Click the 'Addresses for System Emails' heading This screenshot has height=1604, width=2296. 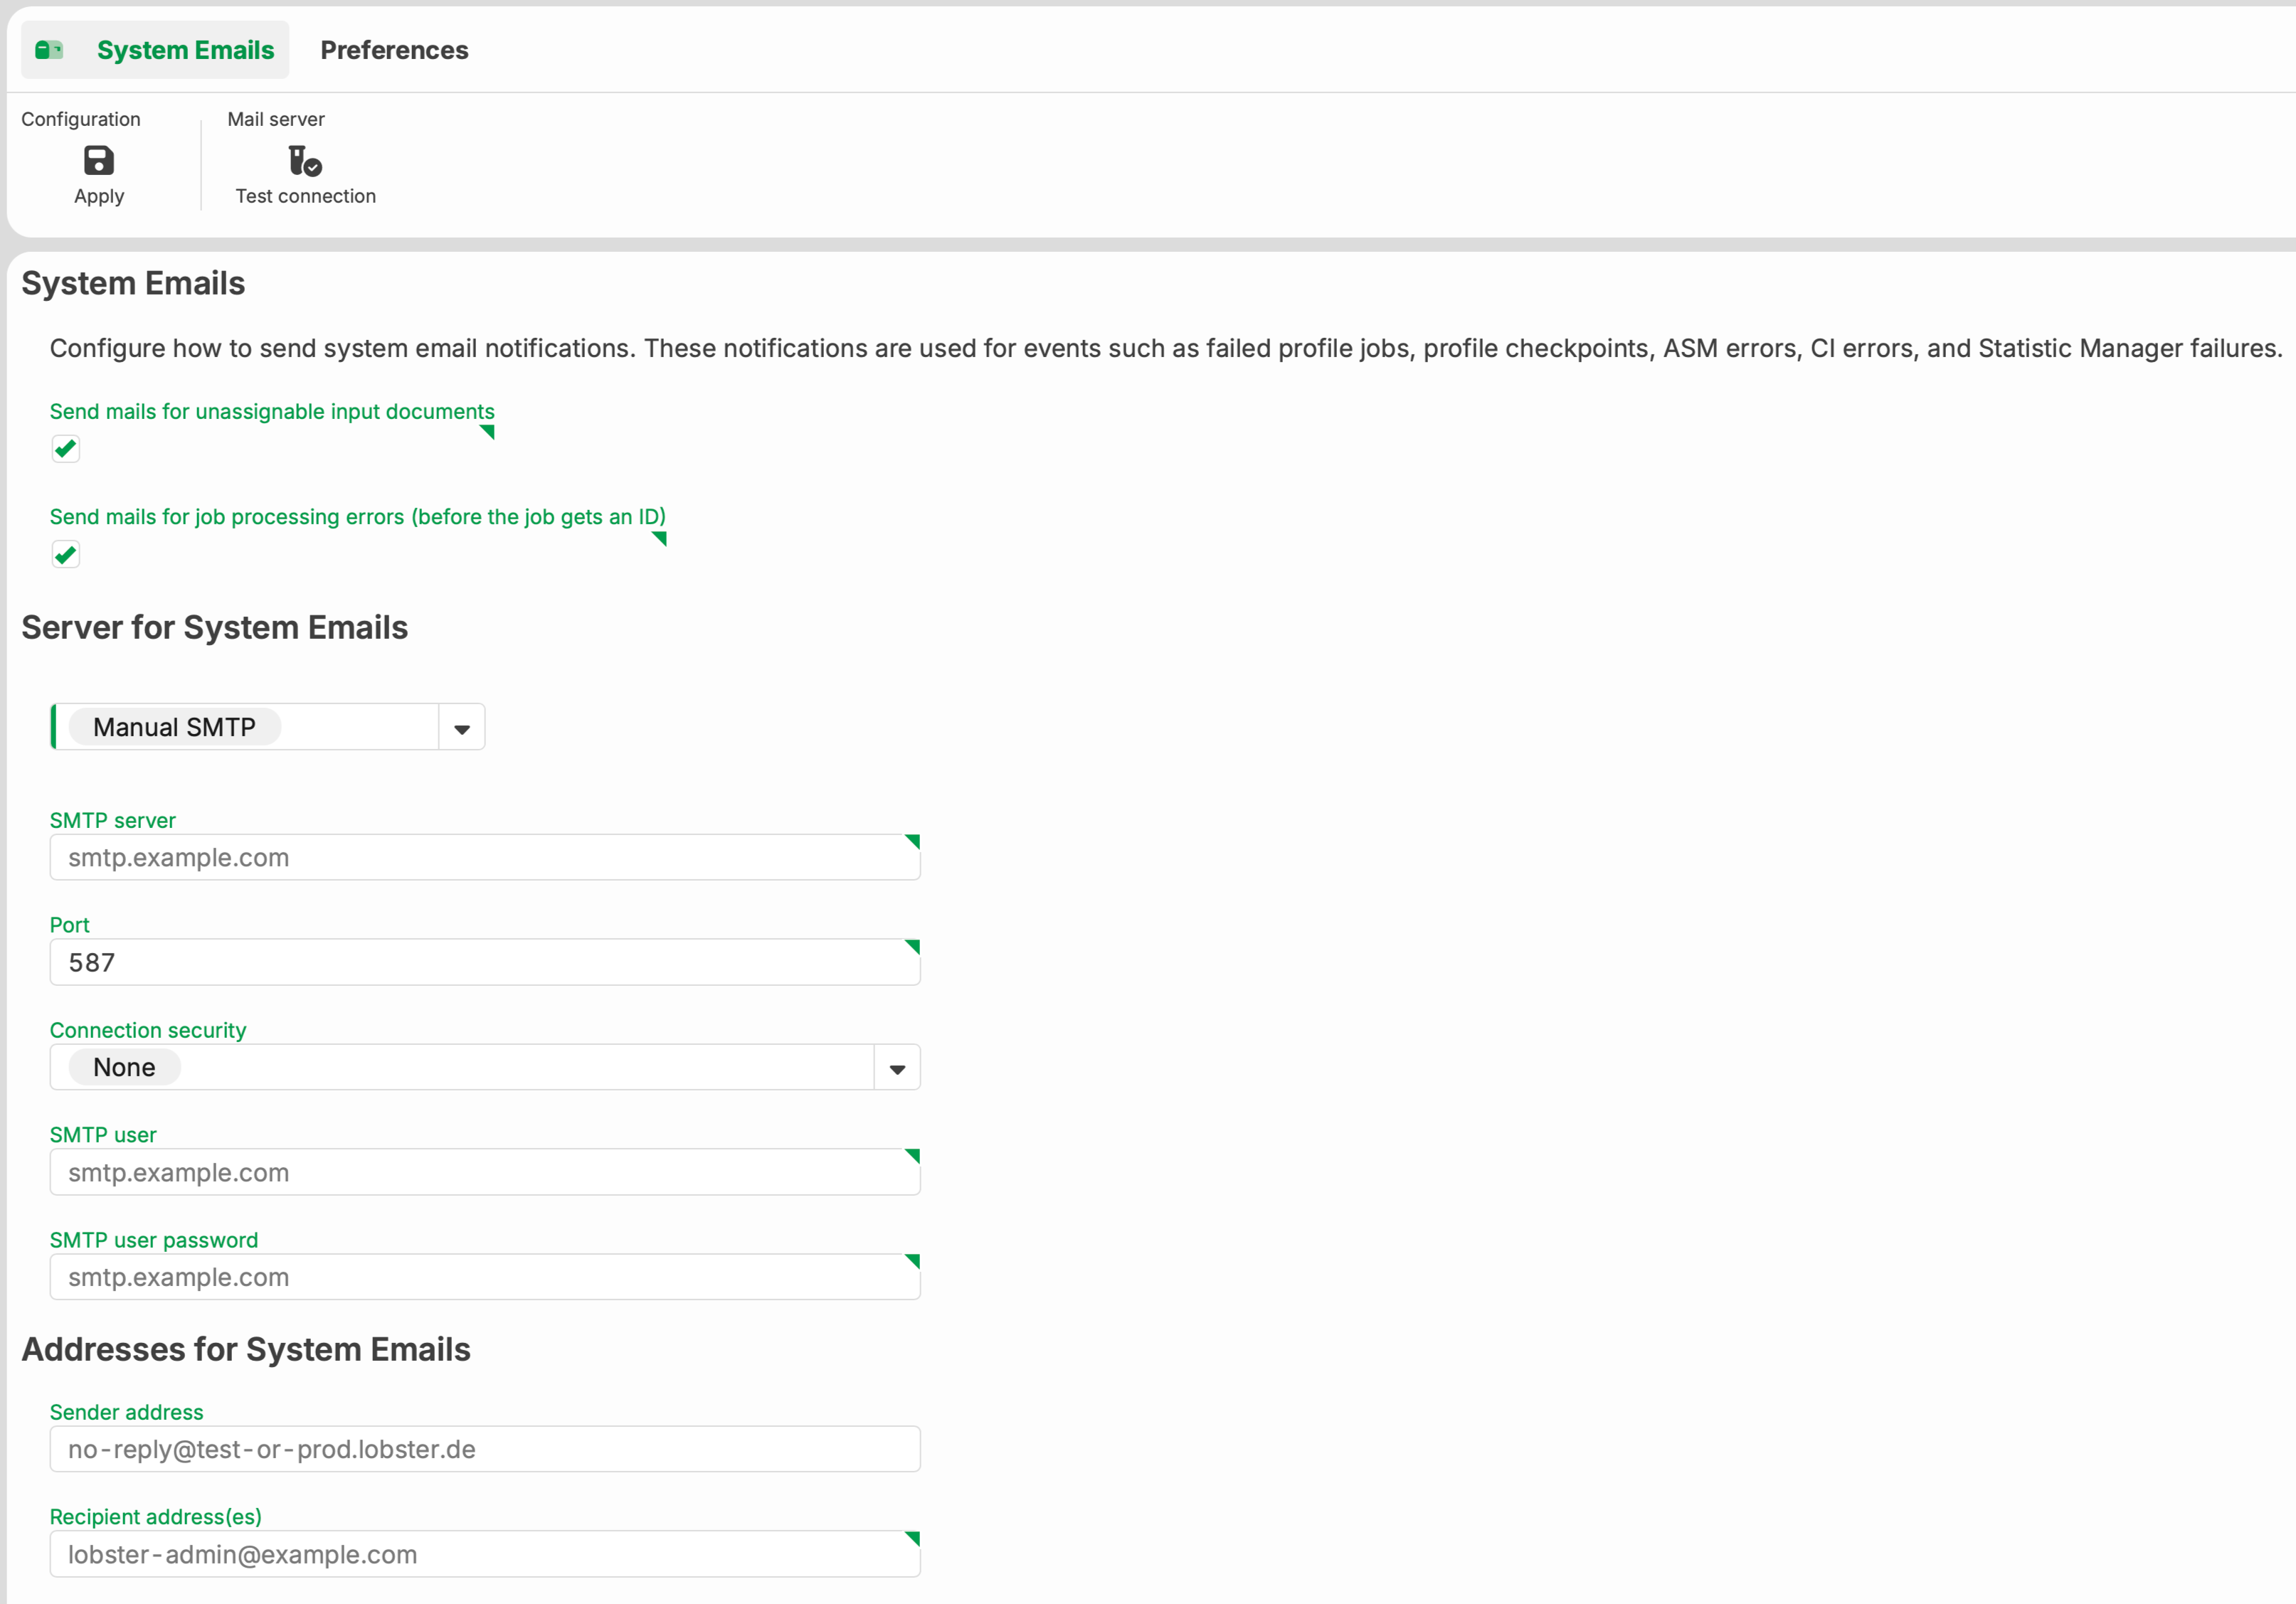tap(246, 1350)
